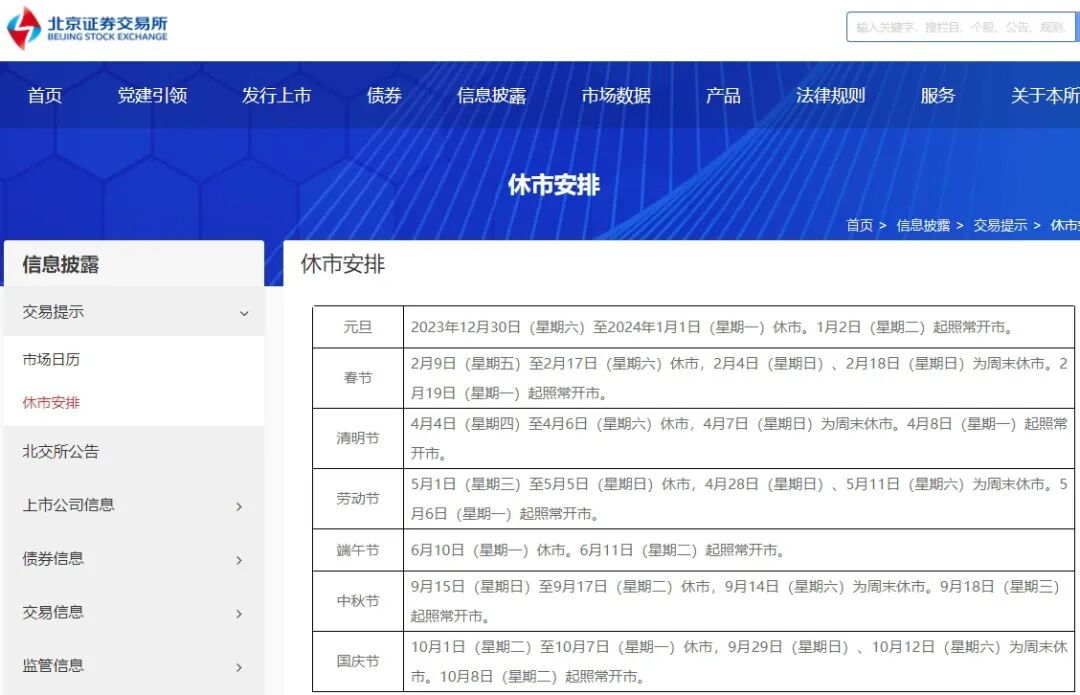1080x695 pixels.
Task: Select the 债券 navigation menu
Action: 383,96
